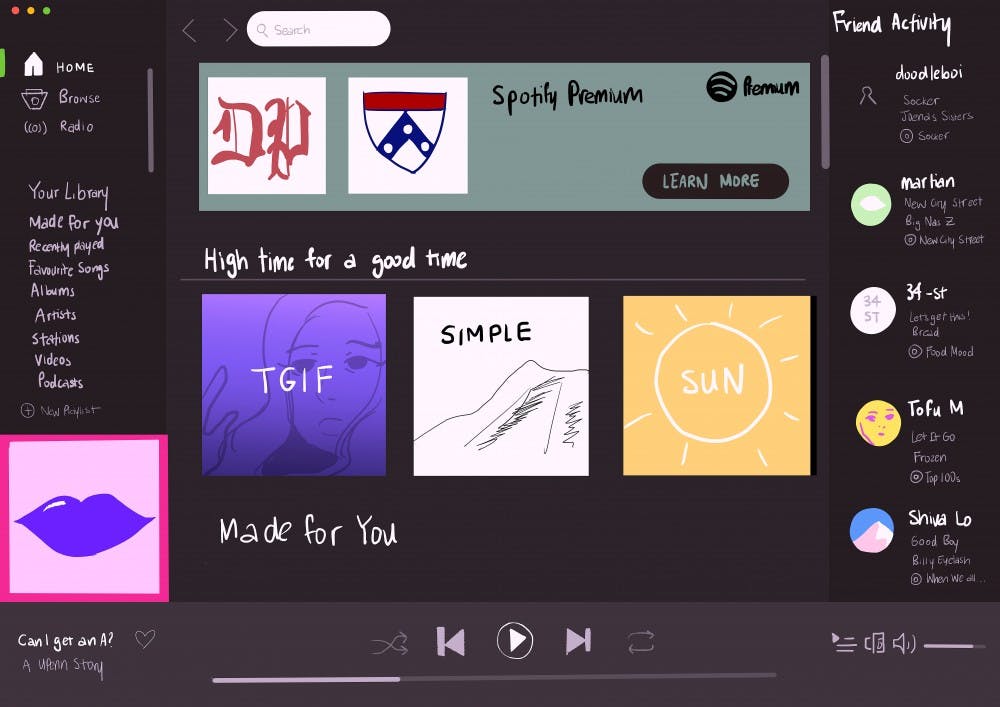This screenshot has height=707, width=1000.
Task: Toggle repeat mode
Action: coord(641,641)
